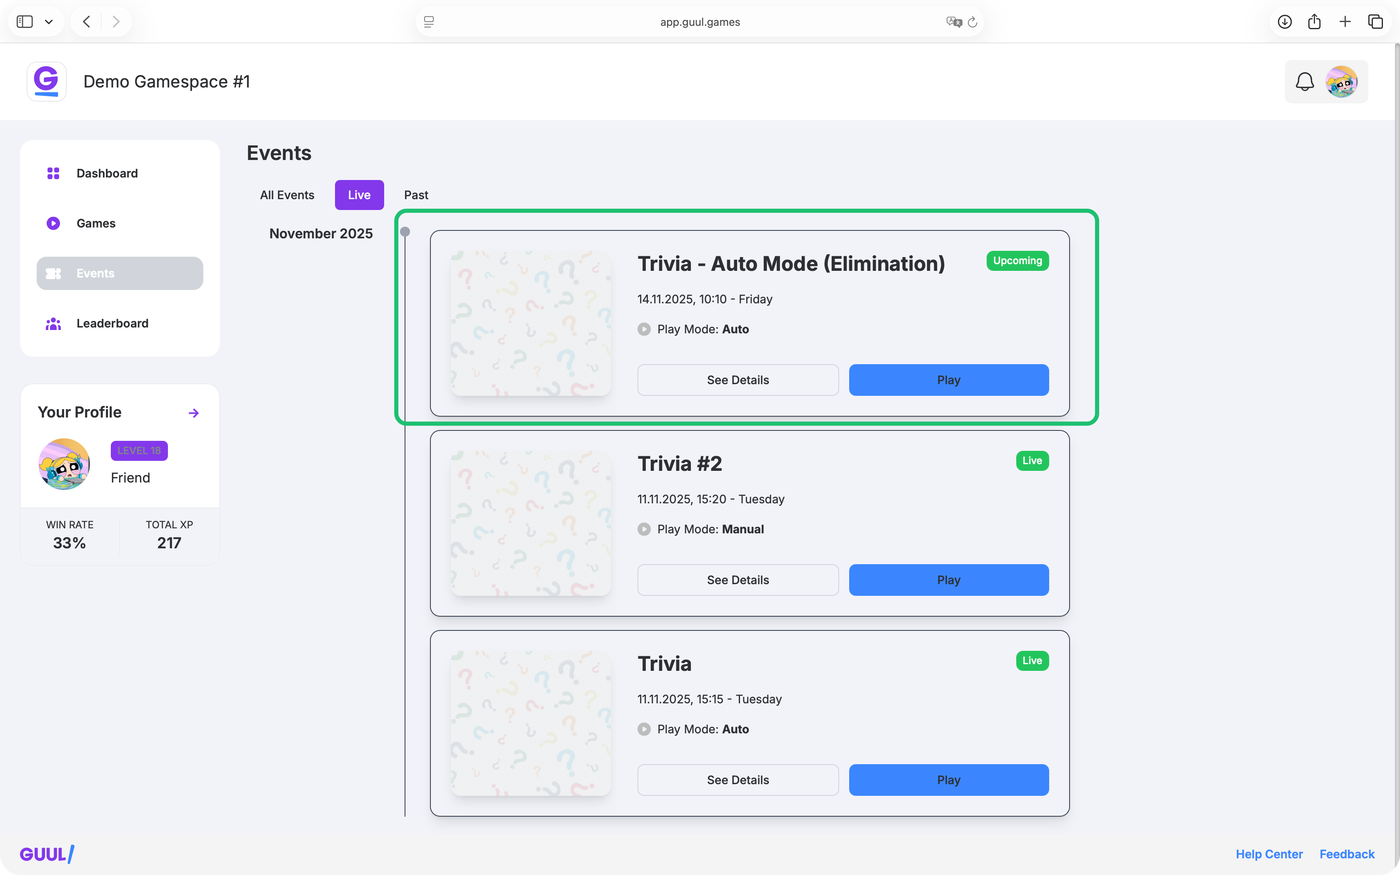Open Dashboard in the sidebar

107,173
